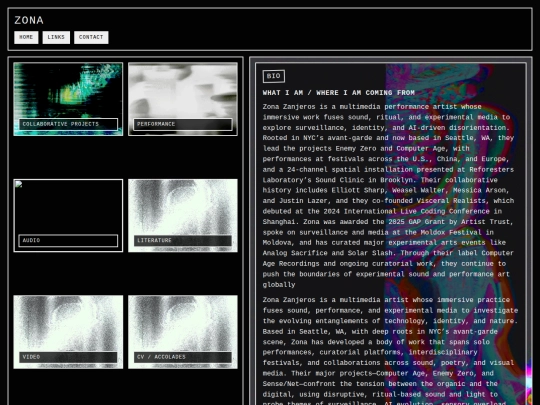Click the line starting 'history includes Elliott Sharp'
This screenshot has width=540, height=405.
[x=386, y=190]
